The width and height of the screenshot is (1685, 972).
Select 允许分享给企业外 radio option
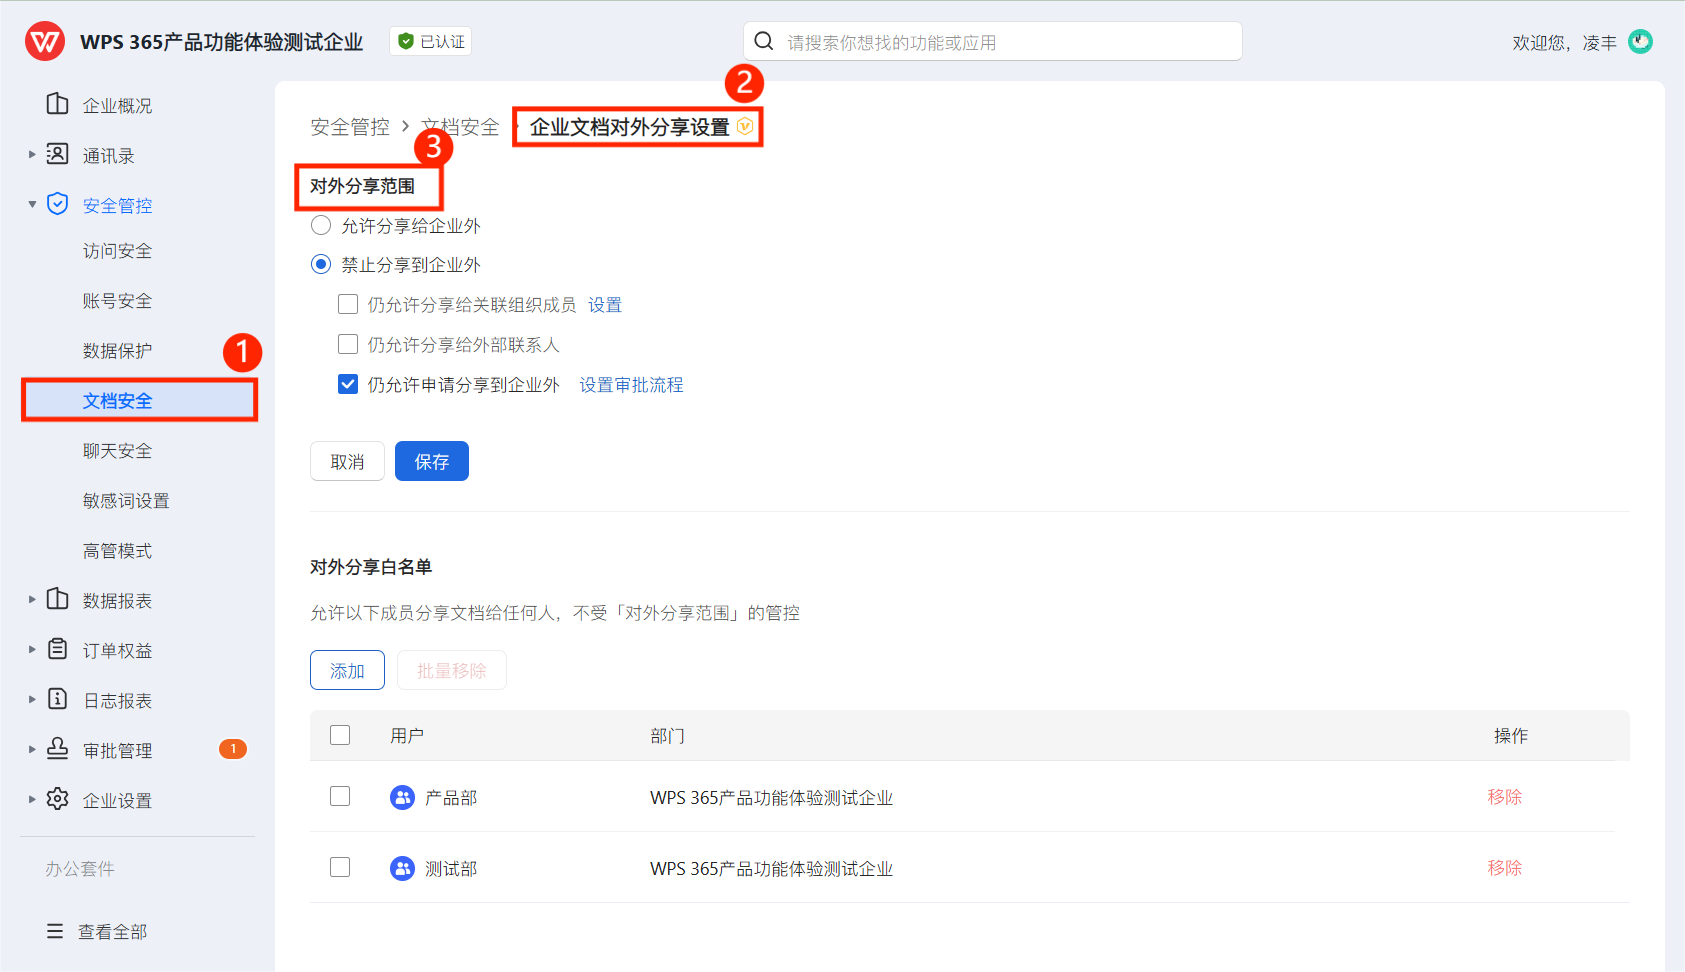pos(321,225)
